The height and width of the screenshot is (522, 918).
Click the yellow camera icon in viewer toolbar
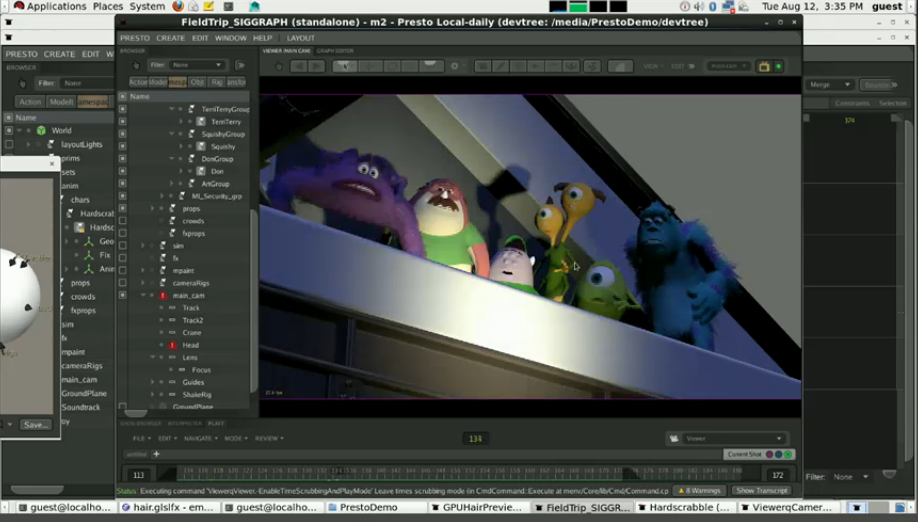tap(764, 66)
